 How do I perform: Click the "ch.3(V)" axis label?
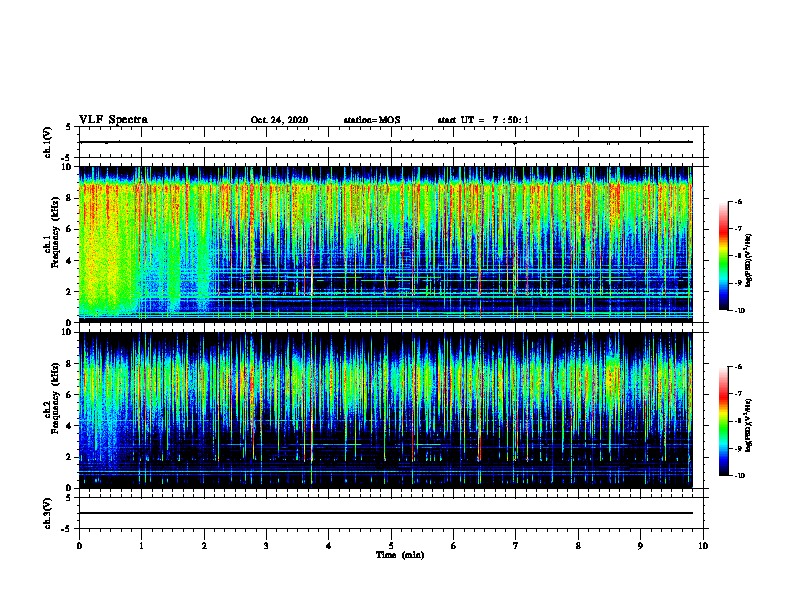pos(47,513)
